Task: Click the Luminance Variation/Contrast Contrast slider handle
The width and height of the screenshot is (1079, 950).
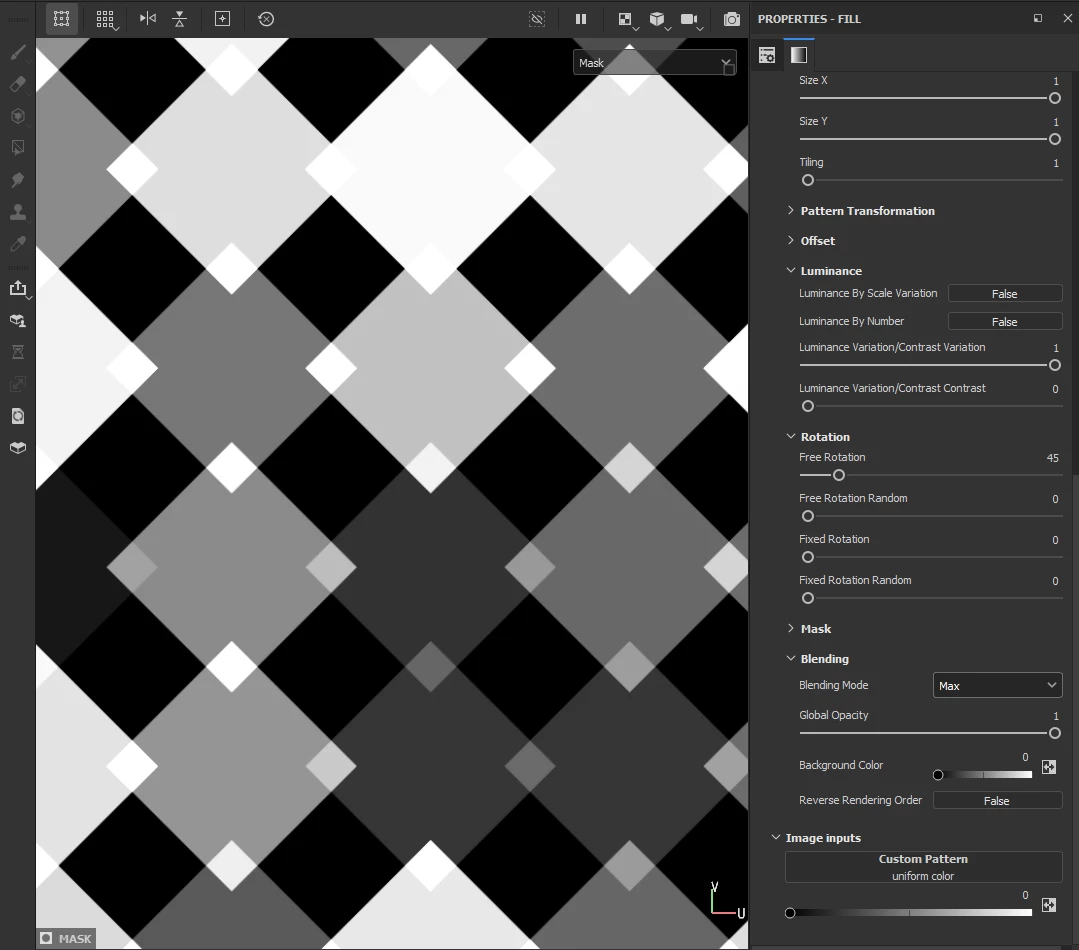Action: pyautogui.click(x=808, y=407)
